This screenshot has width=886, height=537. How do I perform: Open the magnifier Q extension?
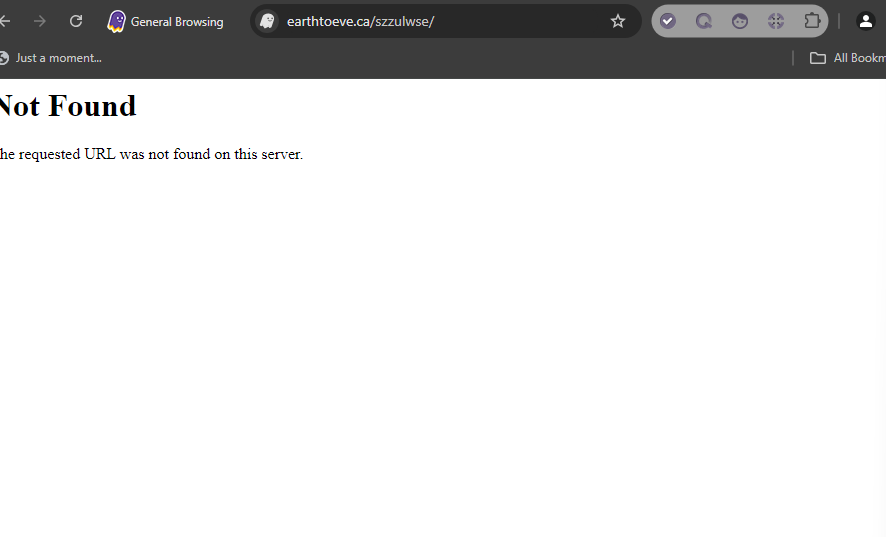703,21
